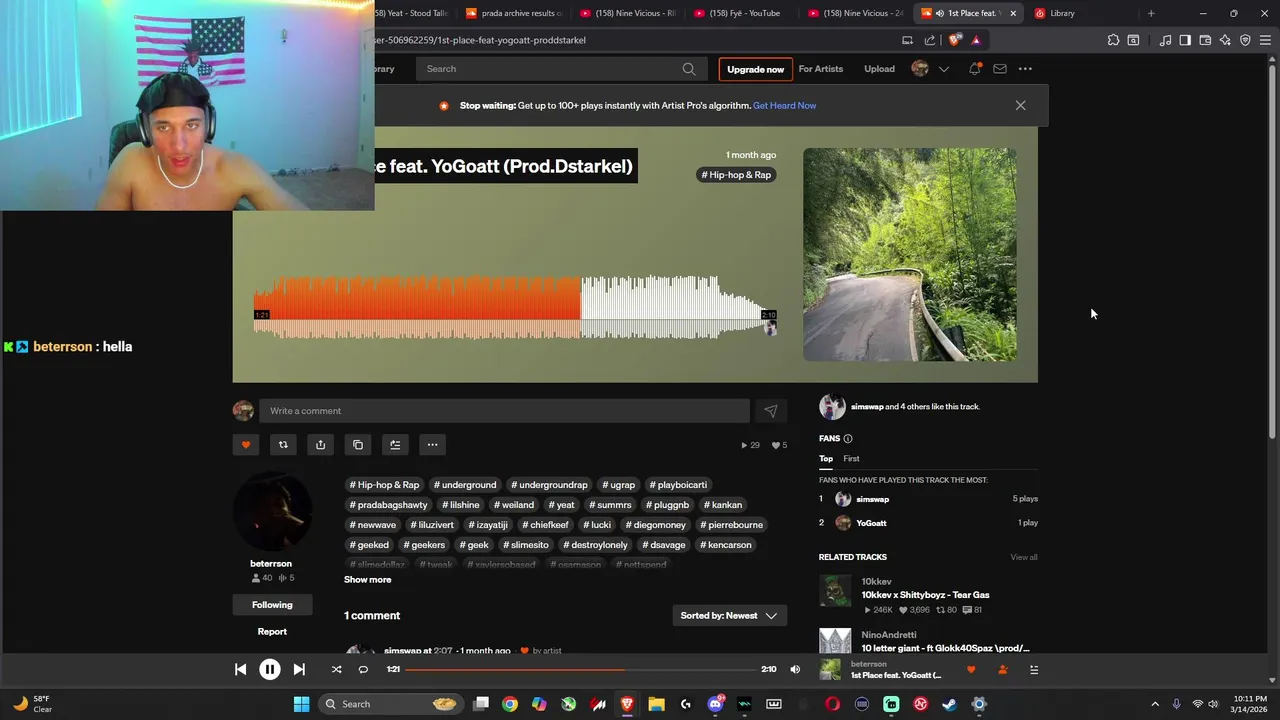Like the track in the player bar
Image resolution: width=1280 pixels, height=720 pixels.
point(970,670)
